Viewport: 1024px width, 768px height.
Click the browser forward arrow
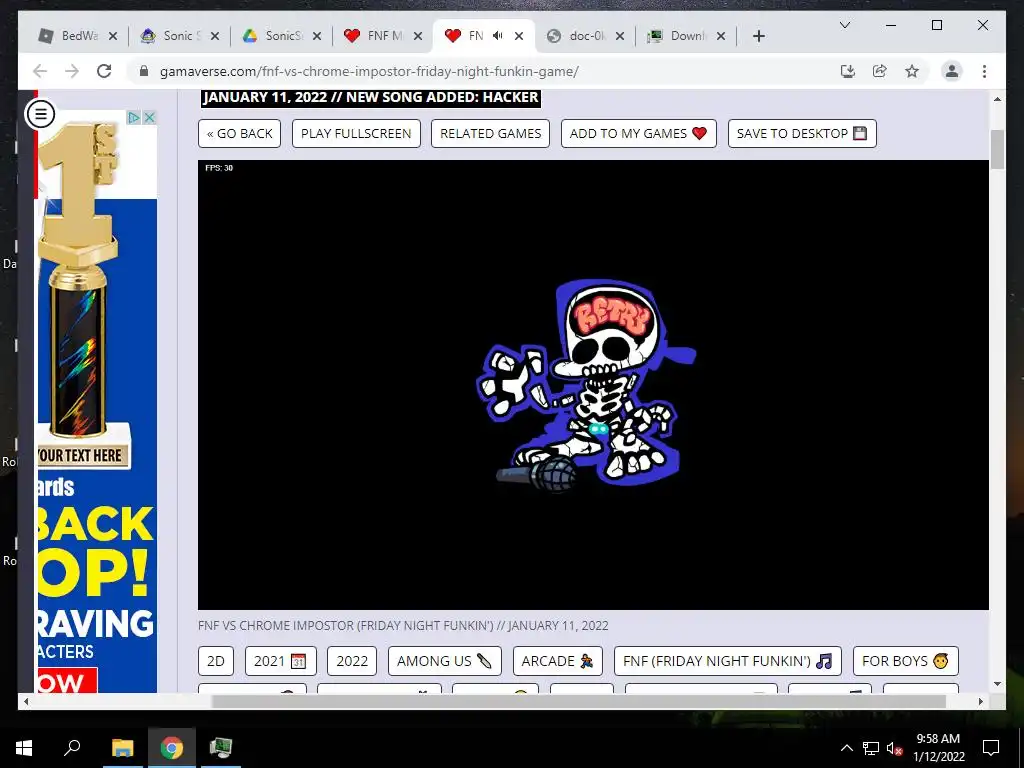(x=72, y=71)
